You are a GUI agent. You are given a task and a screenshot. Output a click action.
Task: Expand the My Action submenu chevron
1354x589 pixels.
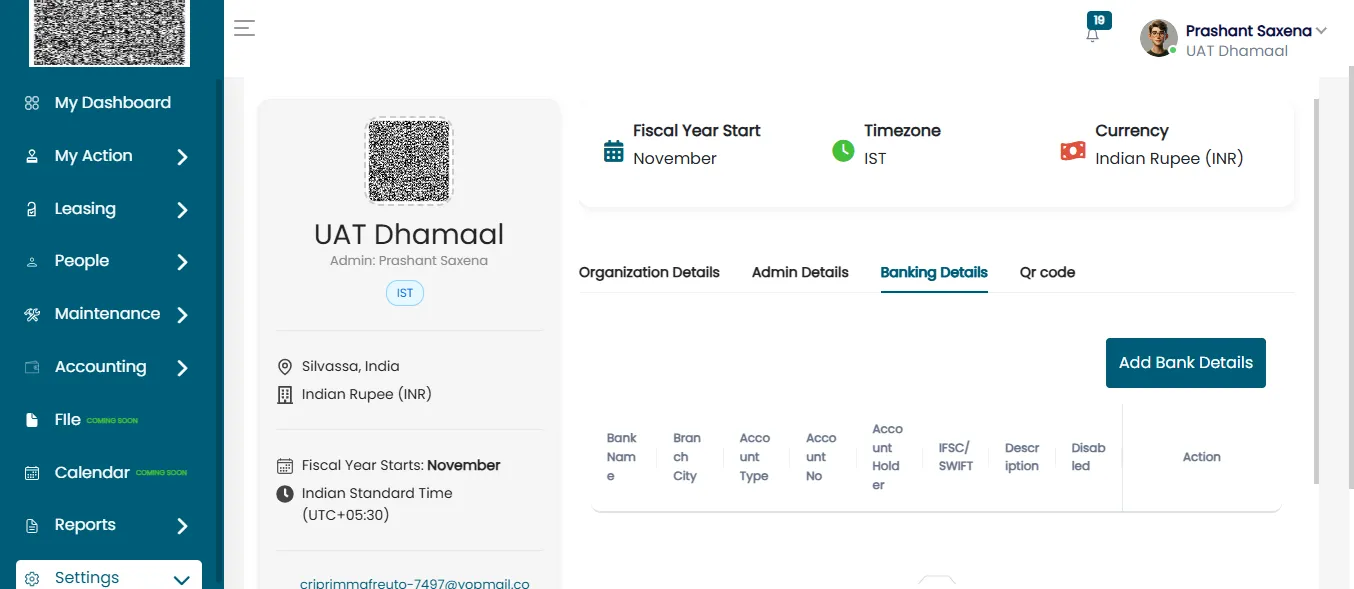tap(182, 157)
